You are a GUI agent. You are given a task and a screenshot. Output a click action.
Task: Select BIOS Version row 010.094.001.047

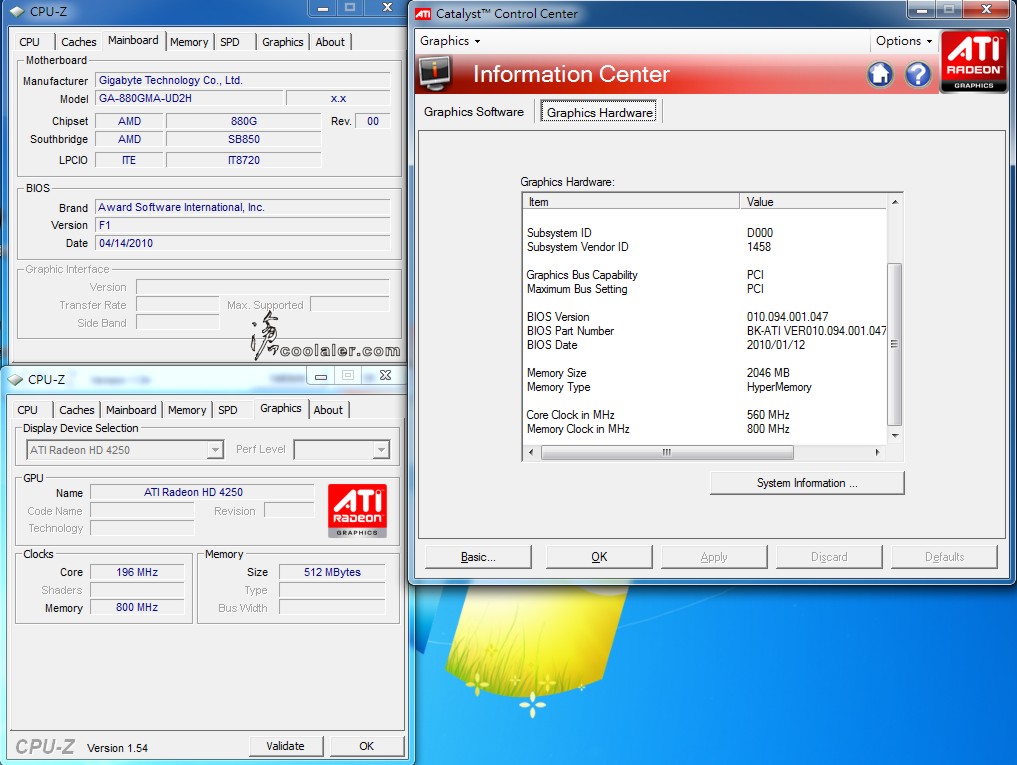point(705,317)
